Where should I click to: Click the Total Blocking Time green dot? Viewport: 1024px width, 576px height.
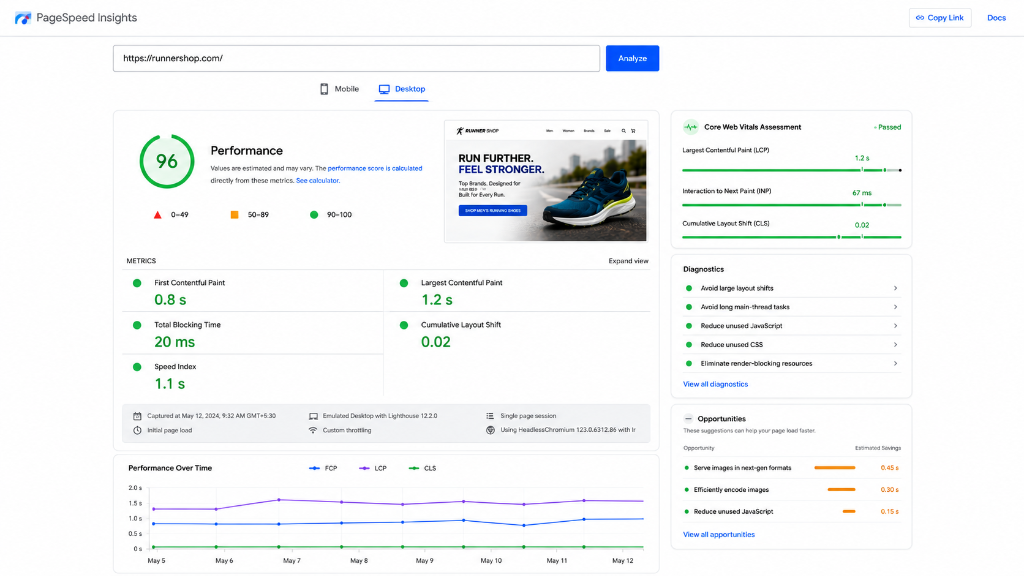pyautogui.click(x=137, y=325)
